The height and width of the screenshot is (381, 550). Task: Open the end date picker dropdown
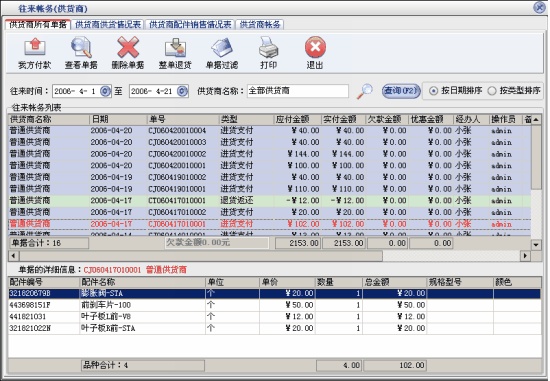coord(182,91)
